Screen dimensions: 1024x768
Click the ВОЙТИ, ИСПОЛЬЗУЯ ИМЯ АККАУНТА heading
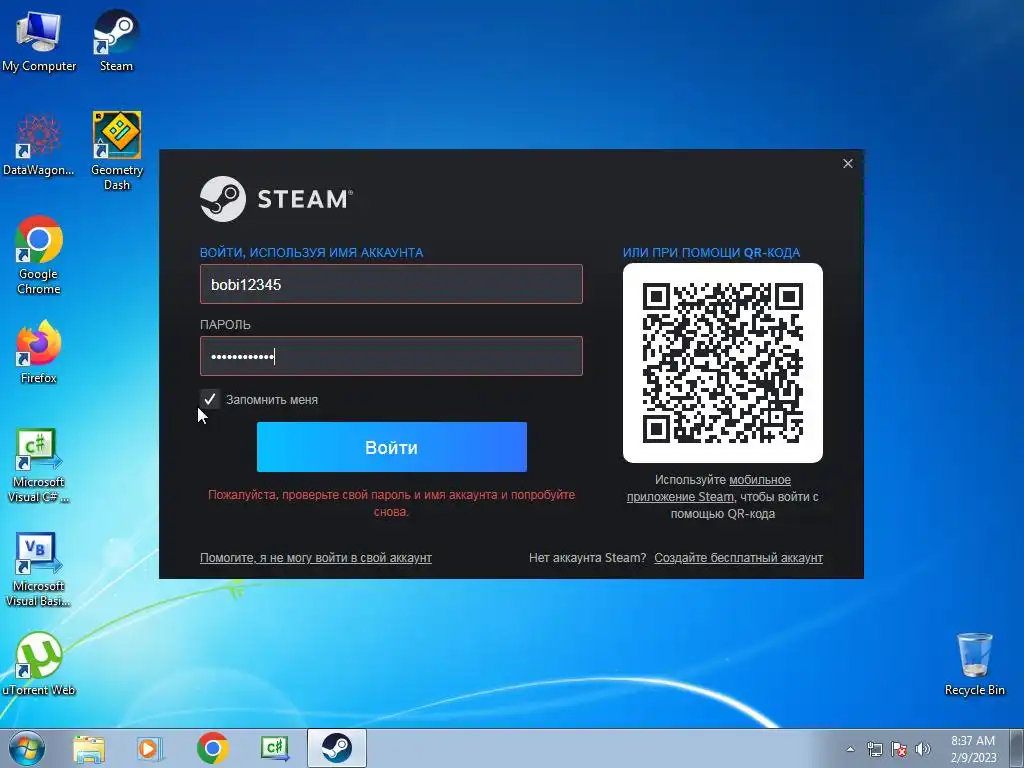[x=312, y=253]
